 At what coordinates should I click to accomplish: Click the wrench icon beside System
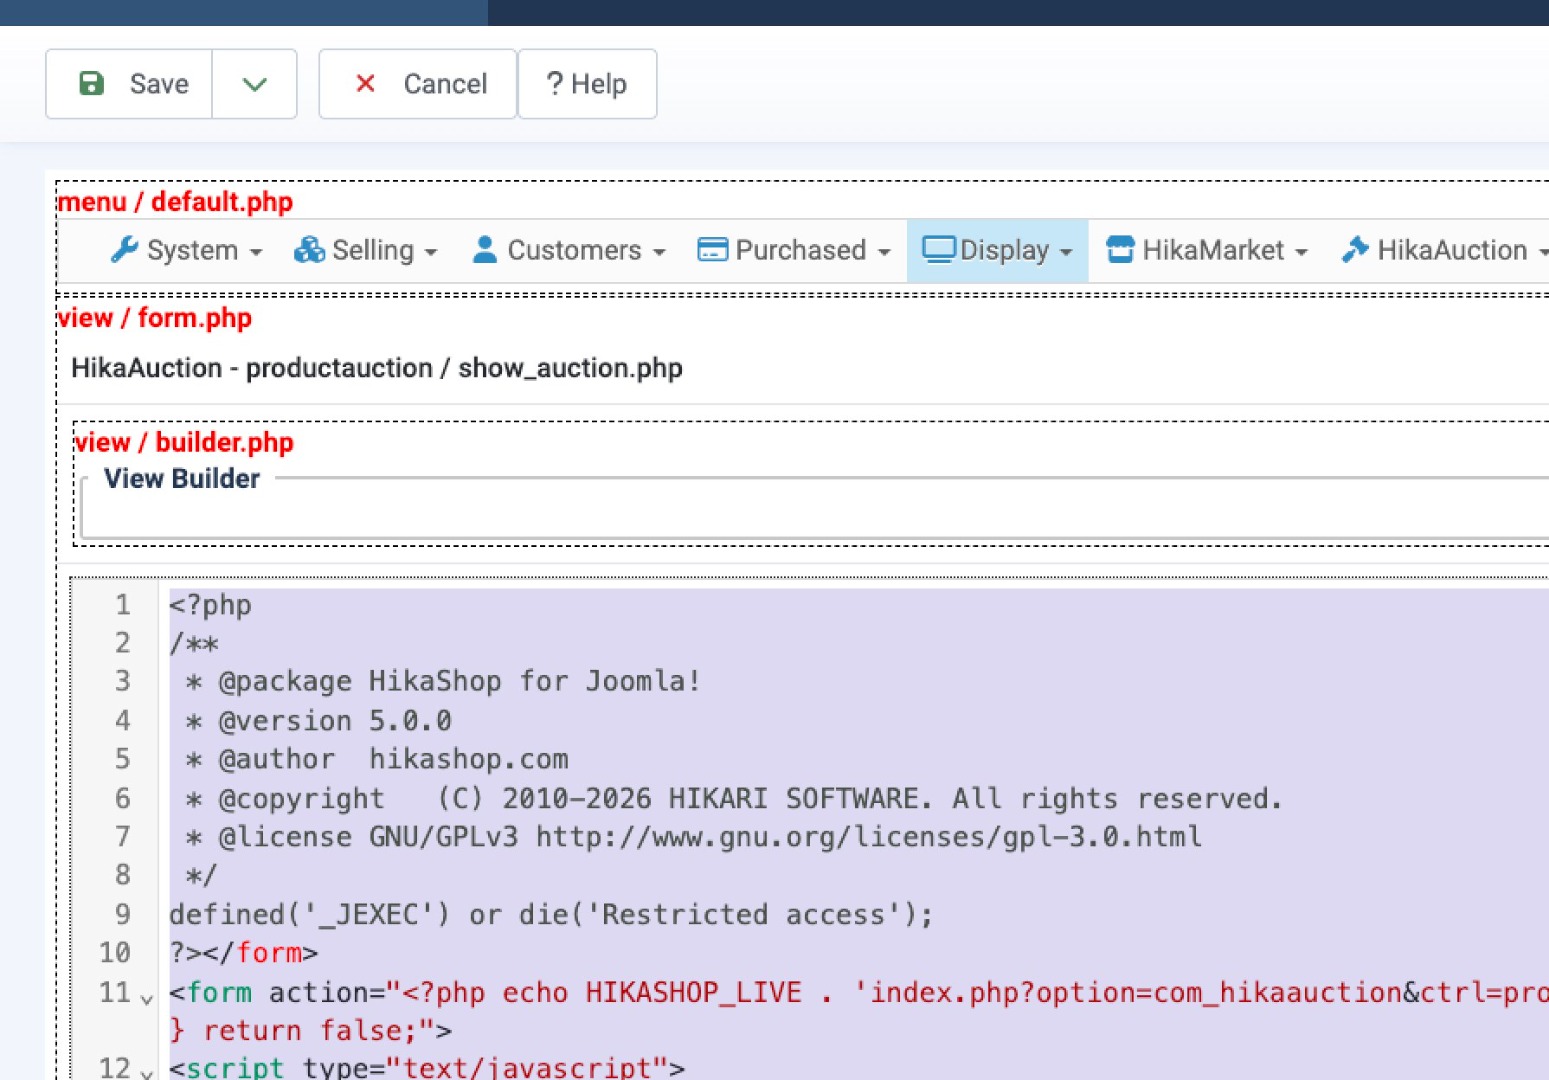click(x=124, y=250)
